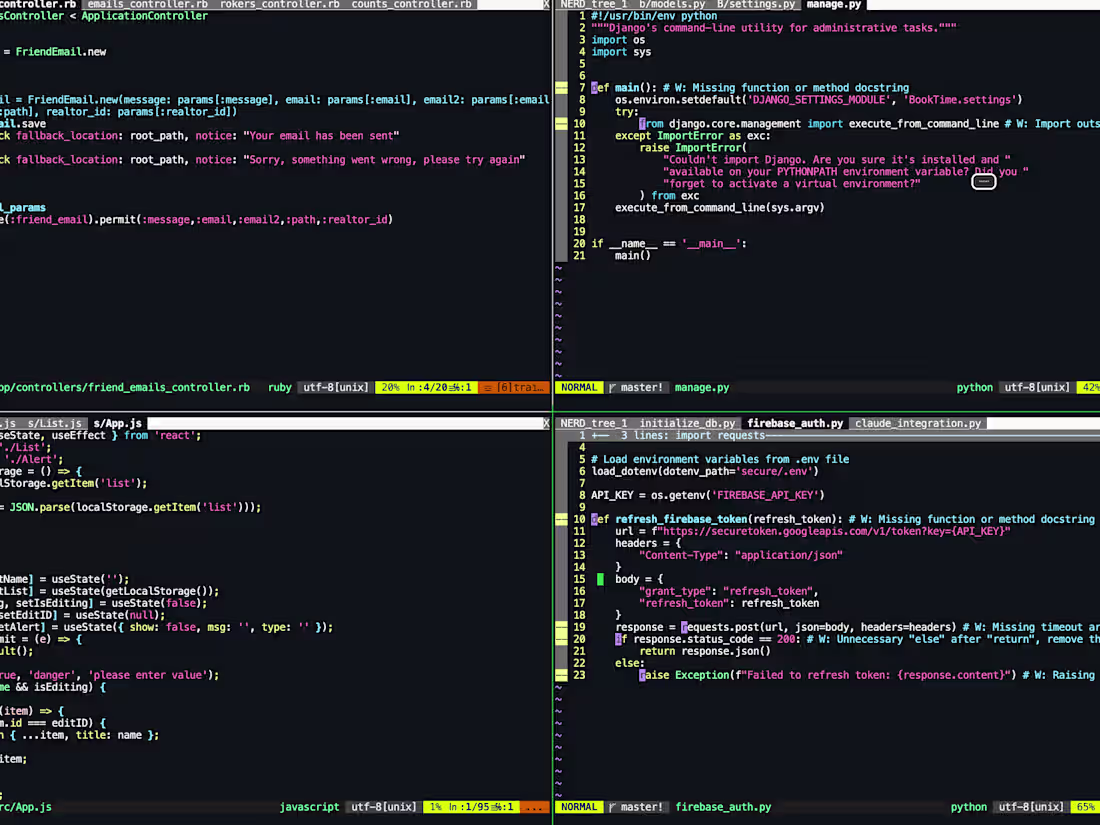The height and width of the screenshot is (825, 1100).
Task: Click warning sign on manage.py line 7
Action: pos(561,88)
